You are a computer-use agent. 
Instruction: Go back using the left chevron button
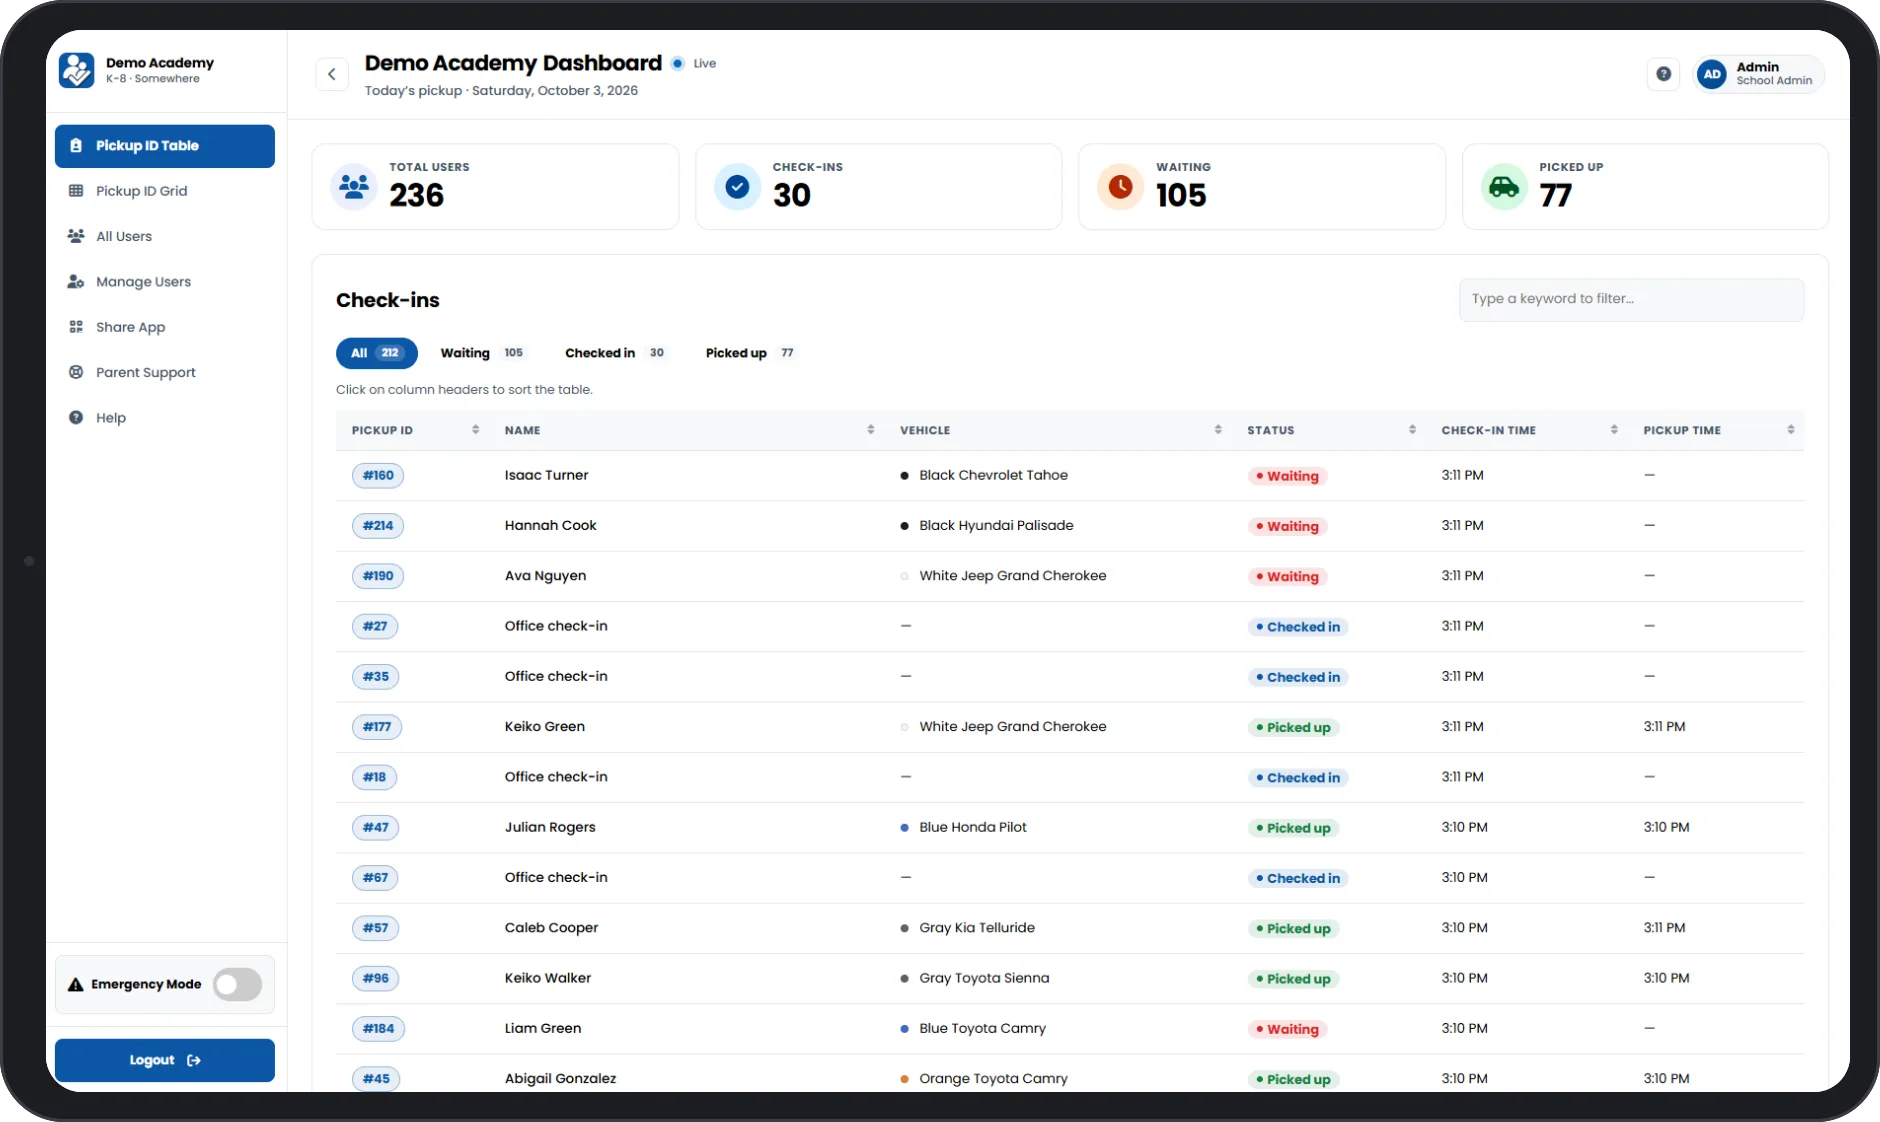click(x=332, y=74)
